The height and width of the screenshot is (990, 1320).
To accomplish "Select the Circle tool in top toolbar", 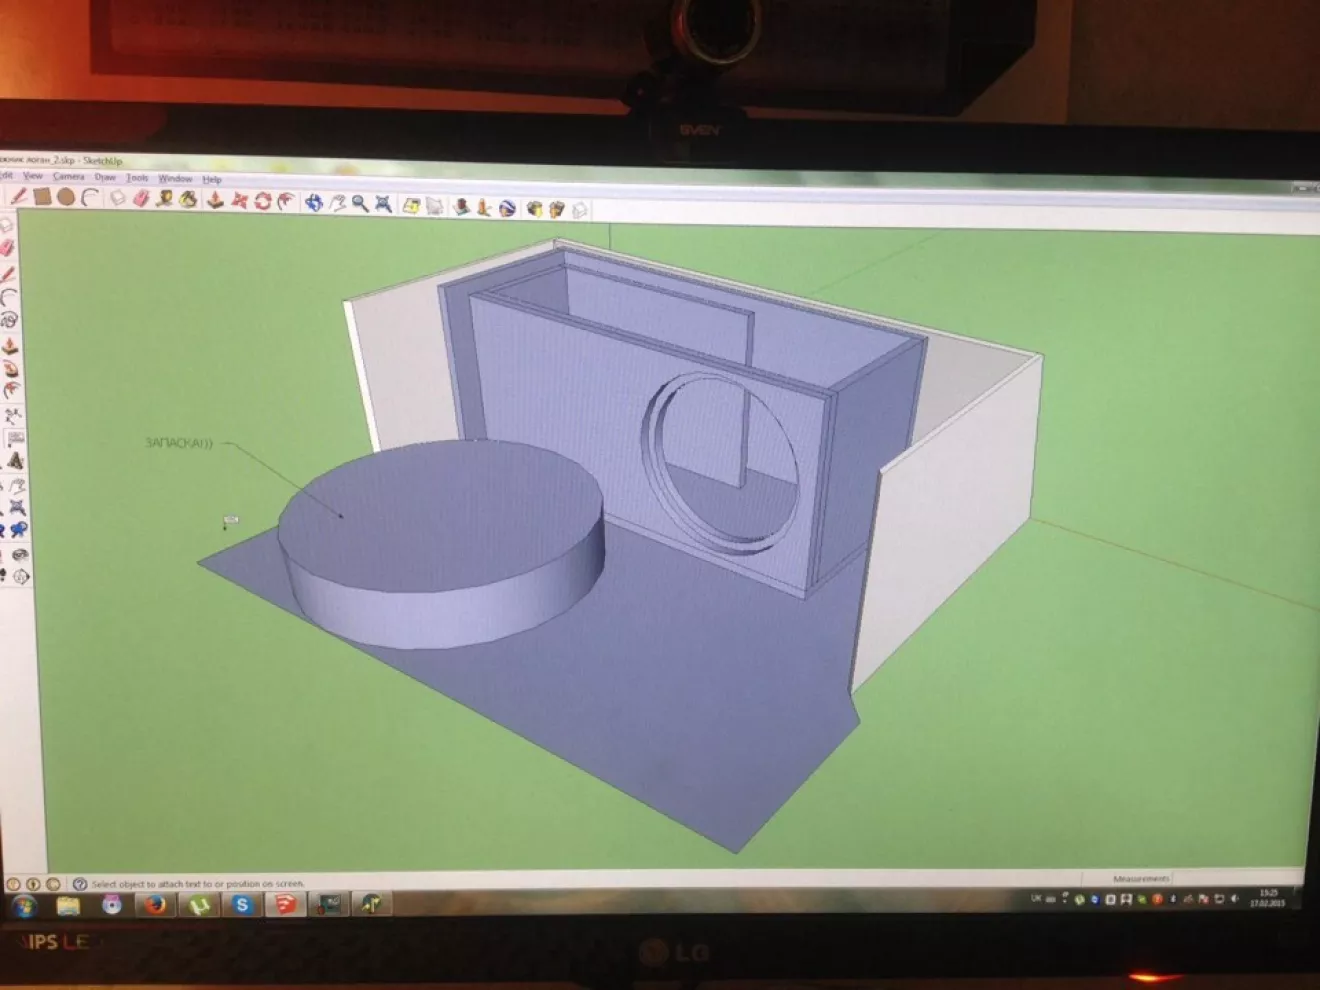I will click(x=66, y=197).
